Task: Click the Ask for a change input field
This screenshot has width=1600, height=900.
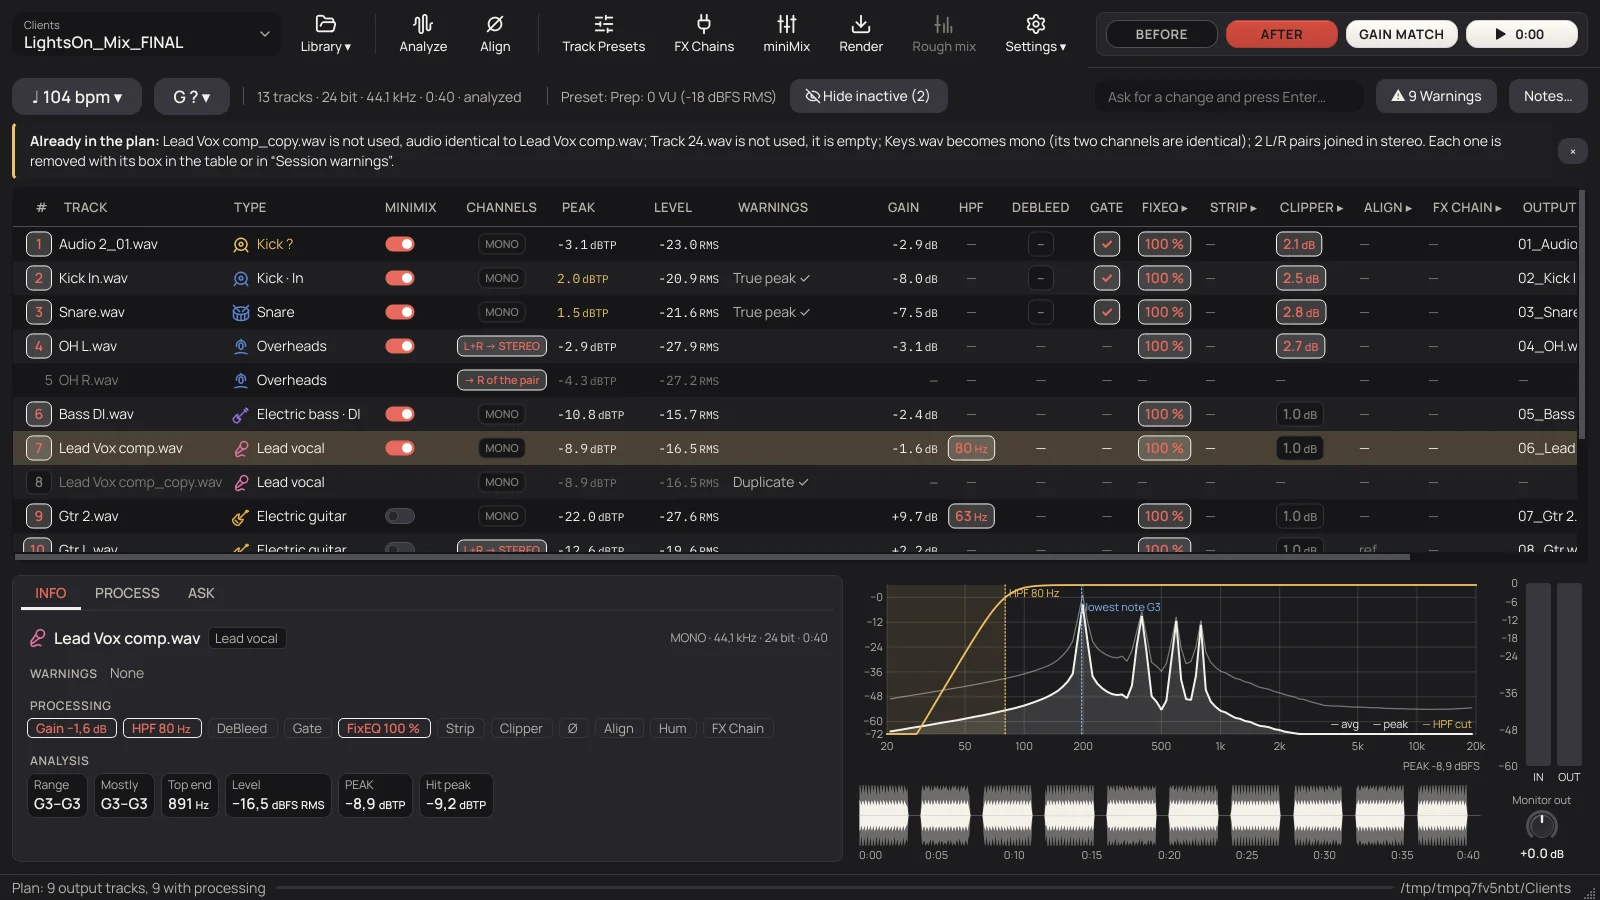Action: [1228, 97]
